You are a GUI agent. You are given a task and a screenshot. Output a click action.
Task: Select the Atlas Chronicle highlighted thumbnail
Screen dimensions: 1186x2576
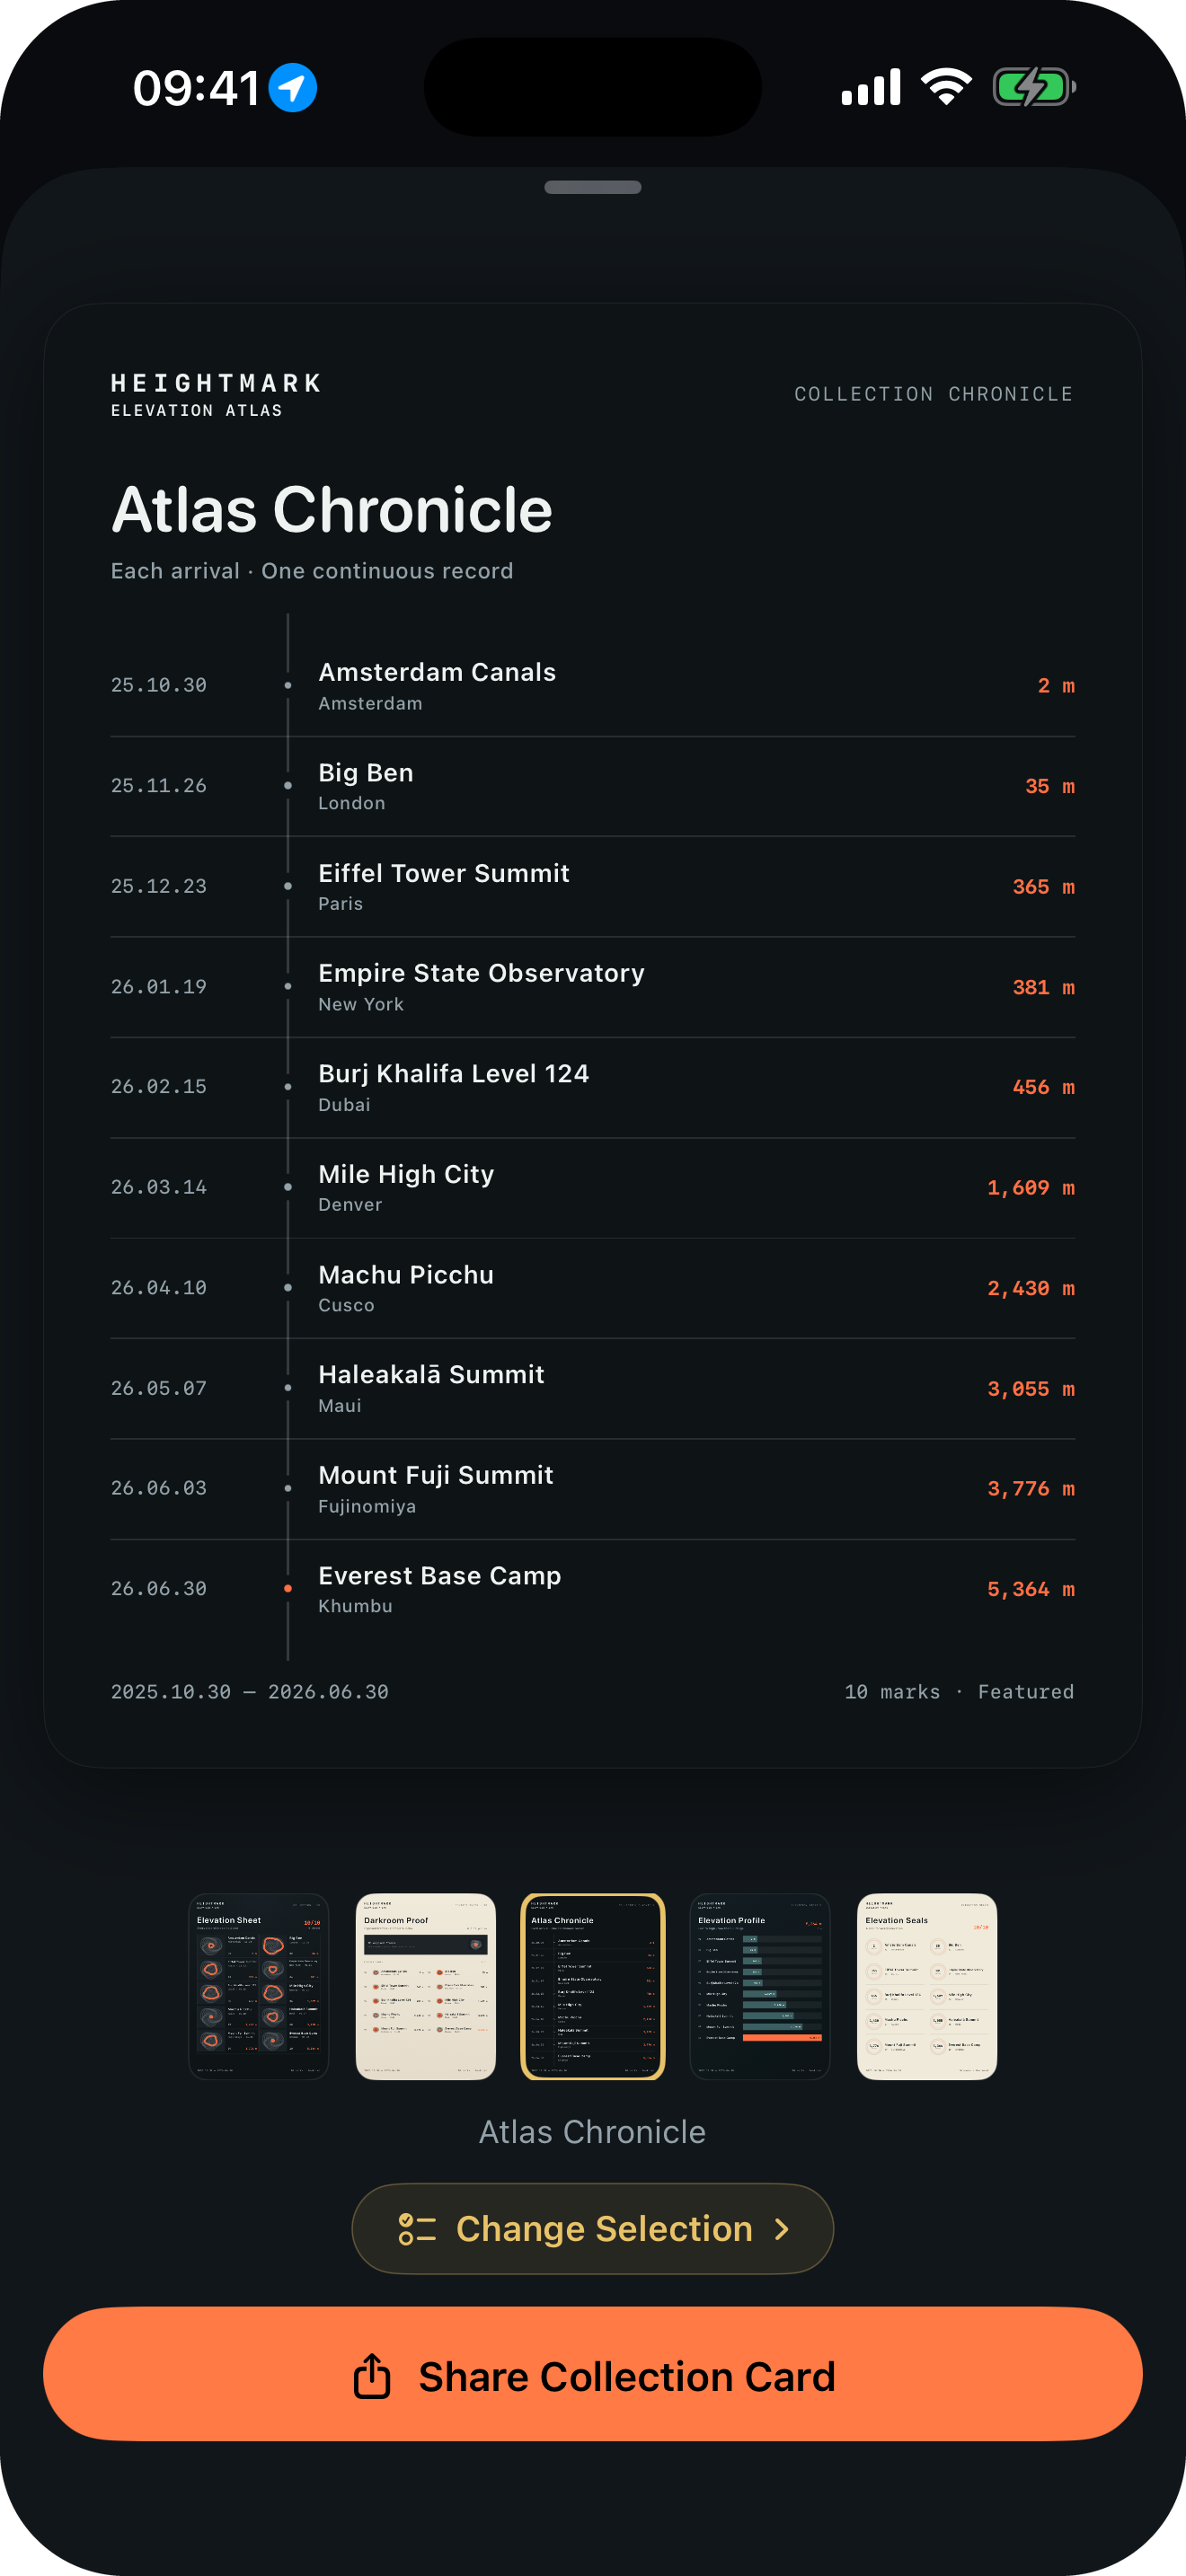point(593,1986)
